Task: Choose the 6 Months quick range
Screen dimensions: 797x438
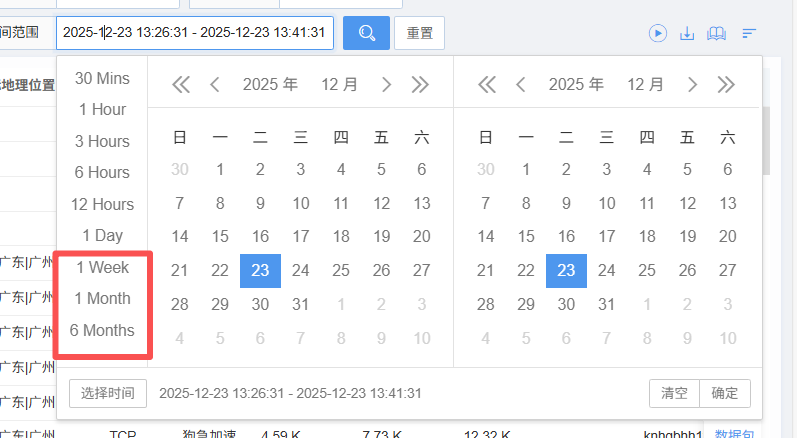Action: (102, 330)
